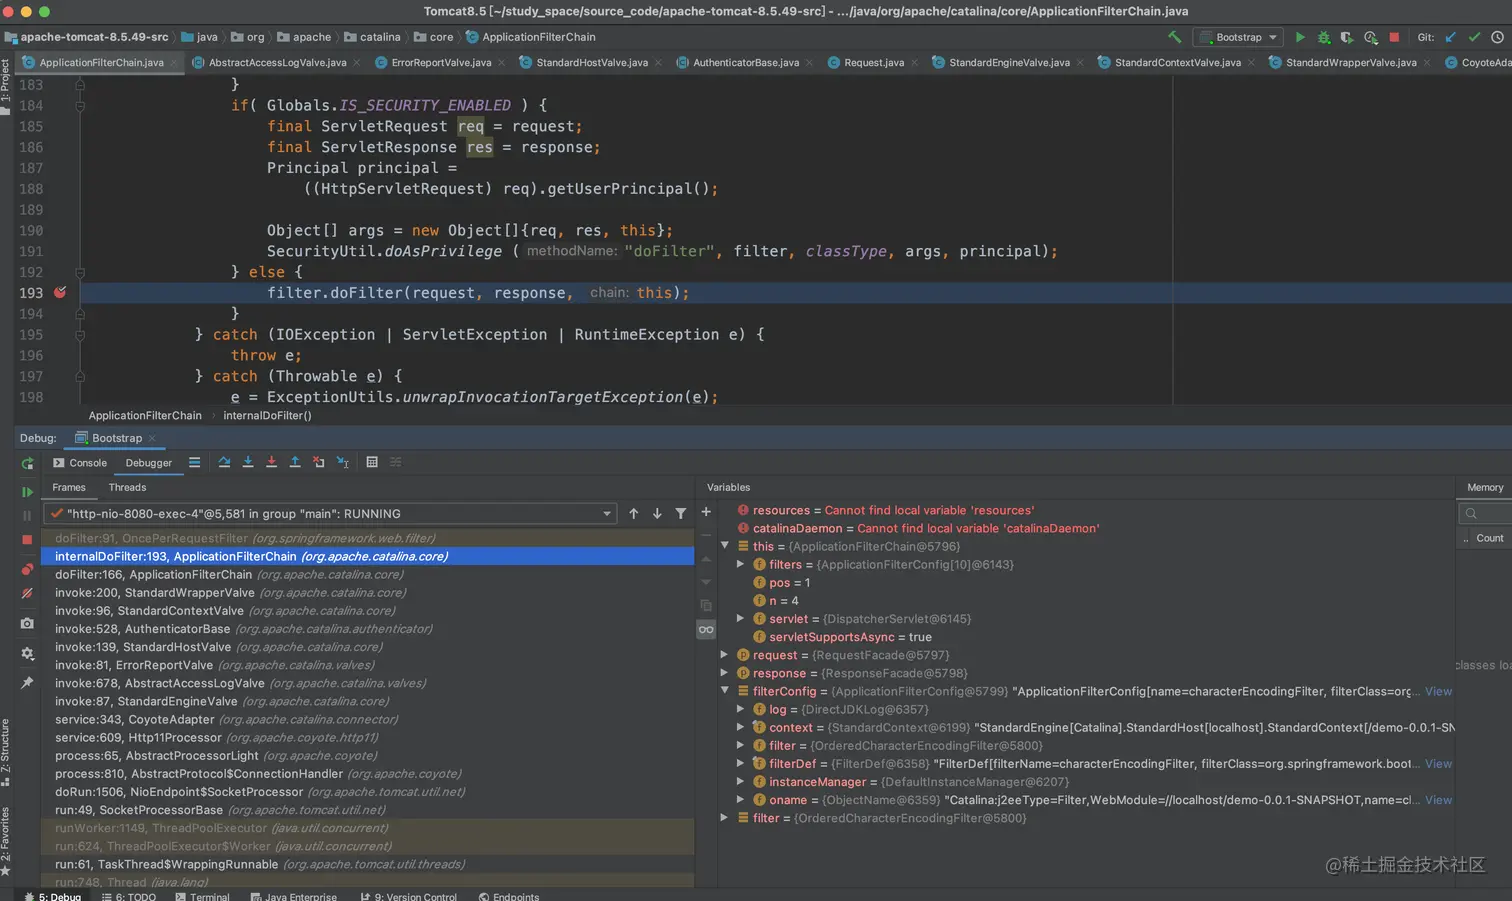Viewport: 1512px width, 901px height.
Task: Switch to the Console tab
Action: (x=80, y=463)
